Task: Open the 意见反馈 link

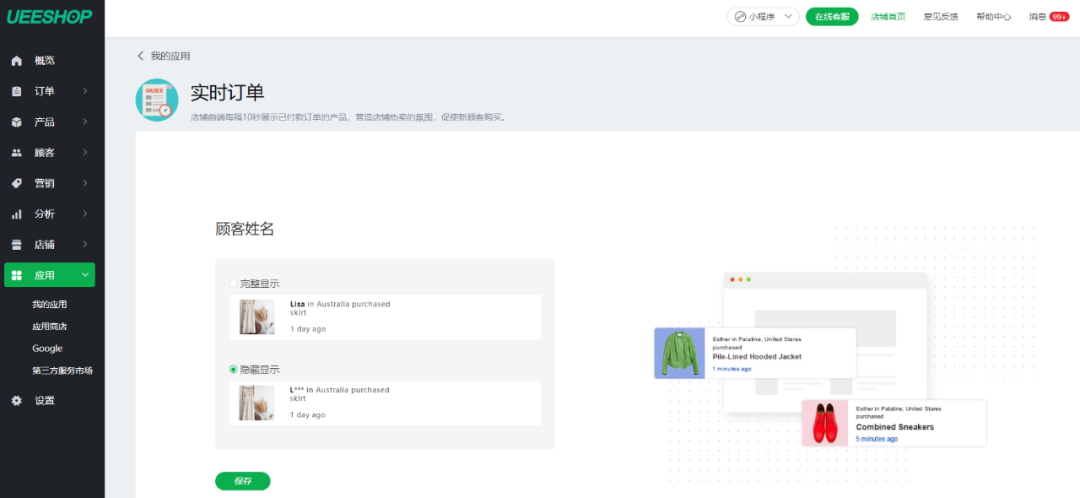Action: click(941, 17)
